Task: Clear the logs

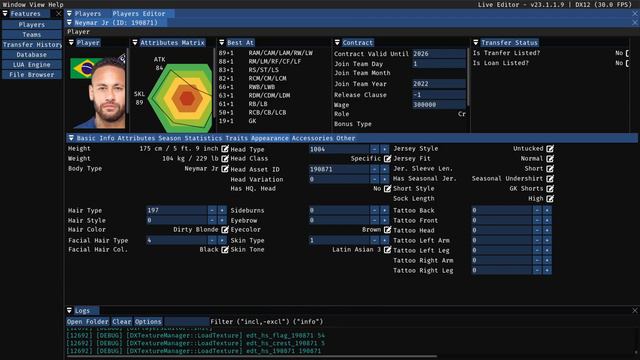Action: pos(122,322)
